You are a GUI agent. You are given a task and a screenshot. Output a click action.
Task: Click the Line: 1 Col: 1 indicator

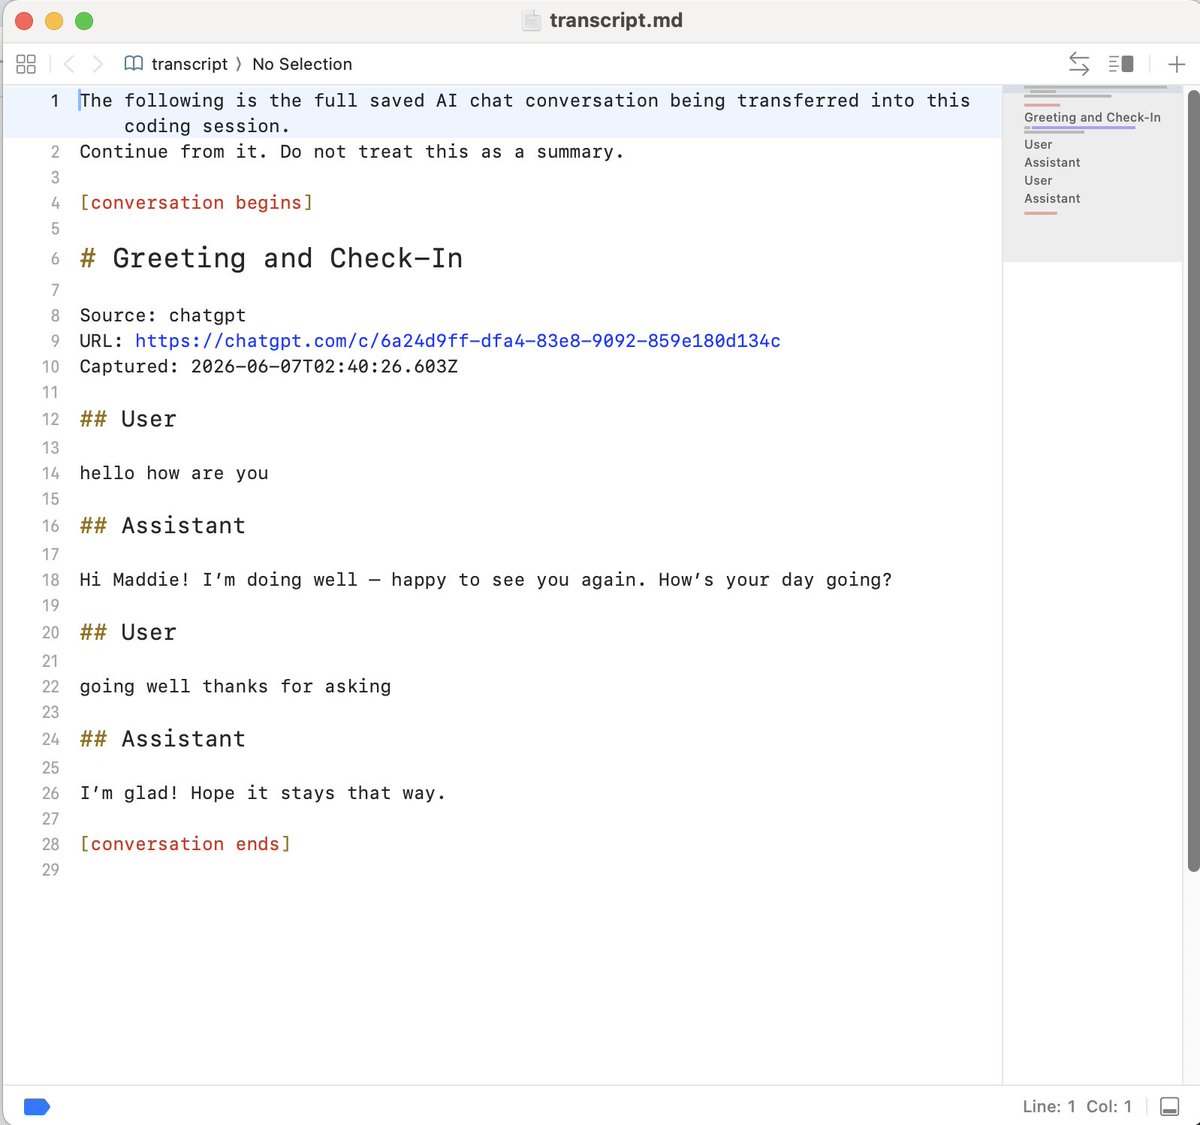[1077, 1106]
